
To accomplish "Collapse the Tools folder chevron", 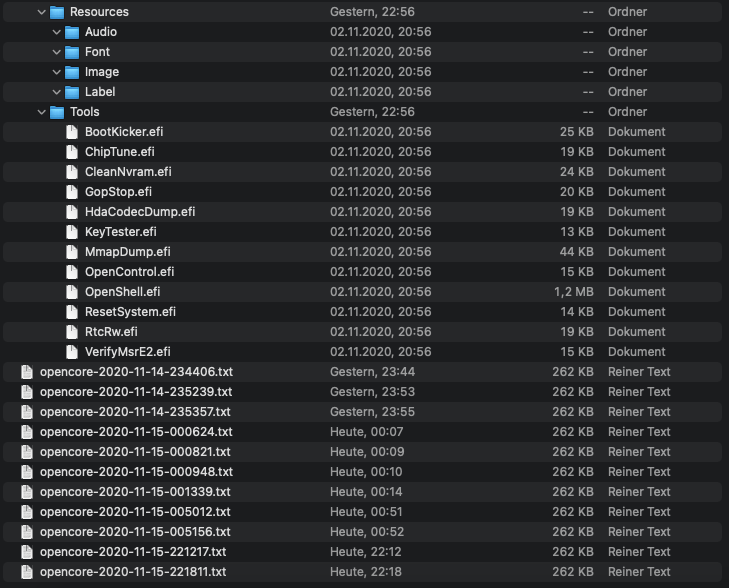I will (42, 112).
